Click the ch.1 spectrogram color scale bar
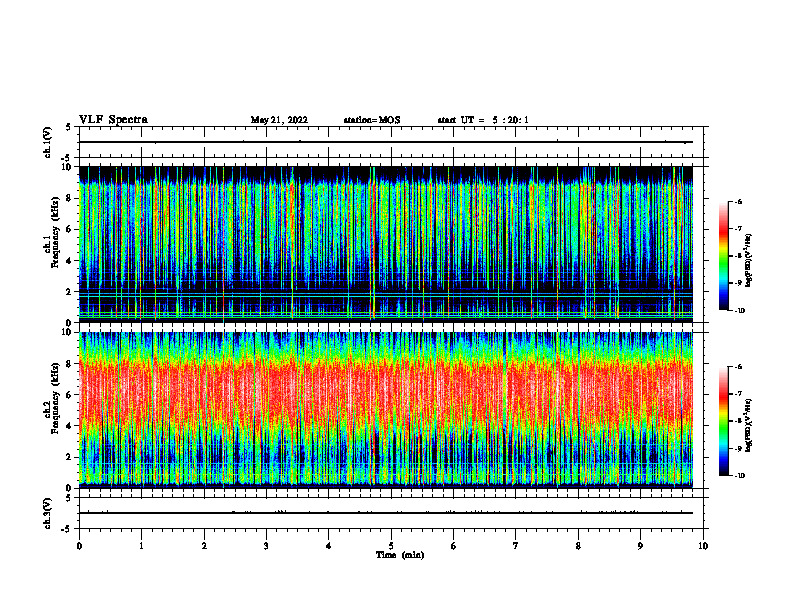The image size is (792, 612). pyautogui.click(x=723, y=256)
